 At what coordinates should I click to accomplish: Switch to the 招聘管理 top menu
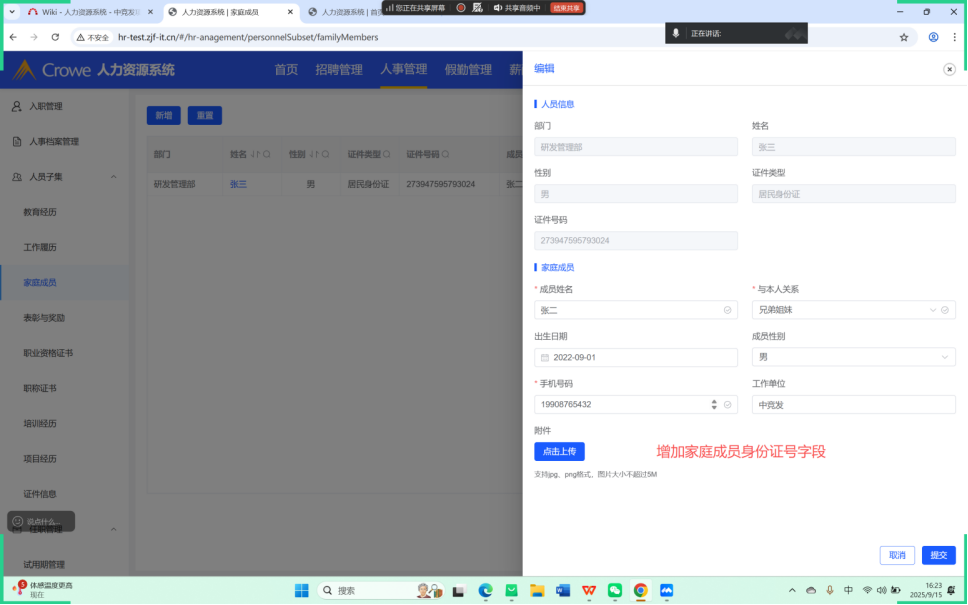coord(339,70)
